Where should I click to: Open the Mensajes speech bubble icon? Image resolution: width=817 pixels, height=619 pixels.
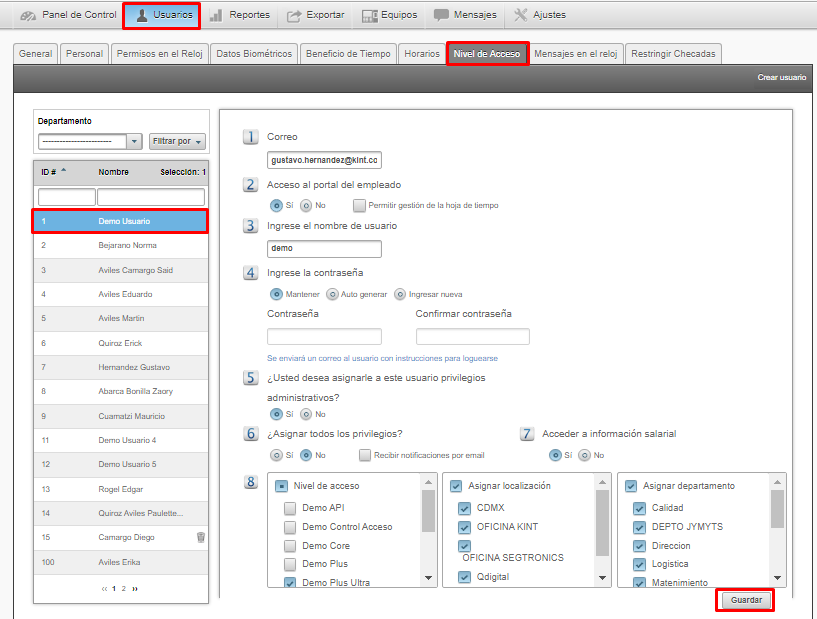(x=441, y=15)
